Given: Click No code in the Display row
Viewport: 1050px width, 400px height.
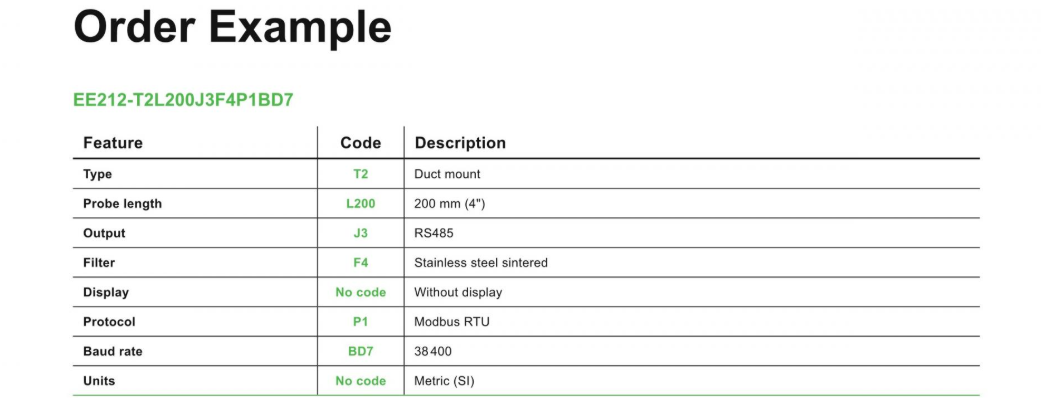Looking at the screenshot, I should pyautogui.click(x=360, y=292).
